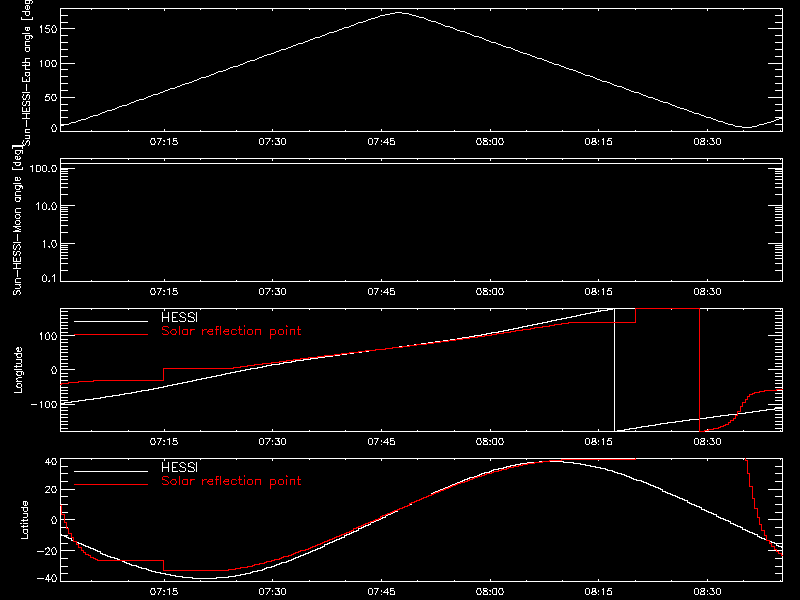Select the 1.0 tick on Moon angle axis

point(49,244)
